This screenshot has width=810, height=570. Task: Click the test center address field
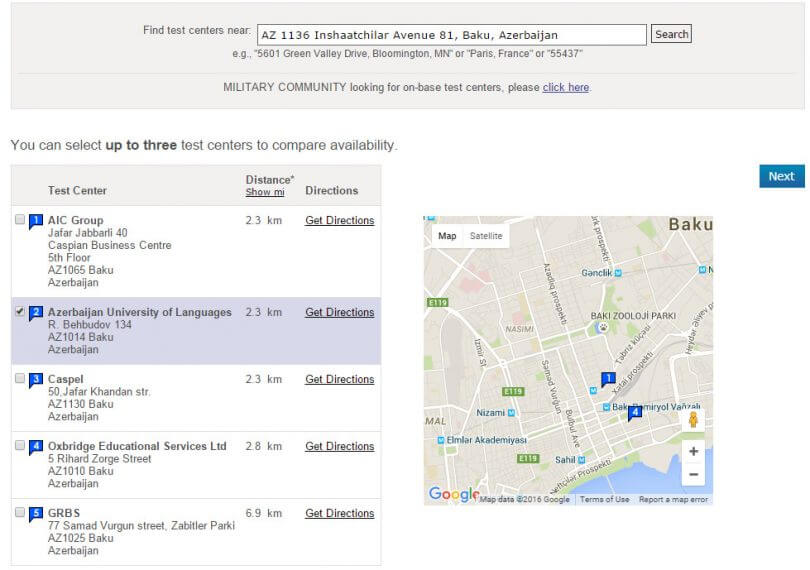[451, 35]
